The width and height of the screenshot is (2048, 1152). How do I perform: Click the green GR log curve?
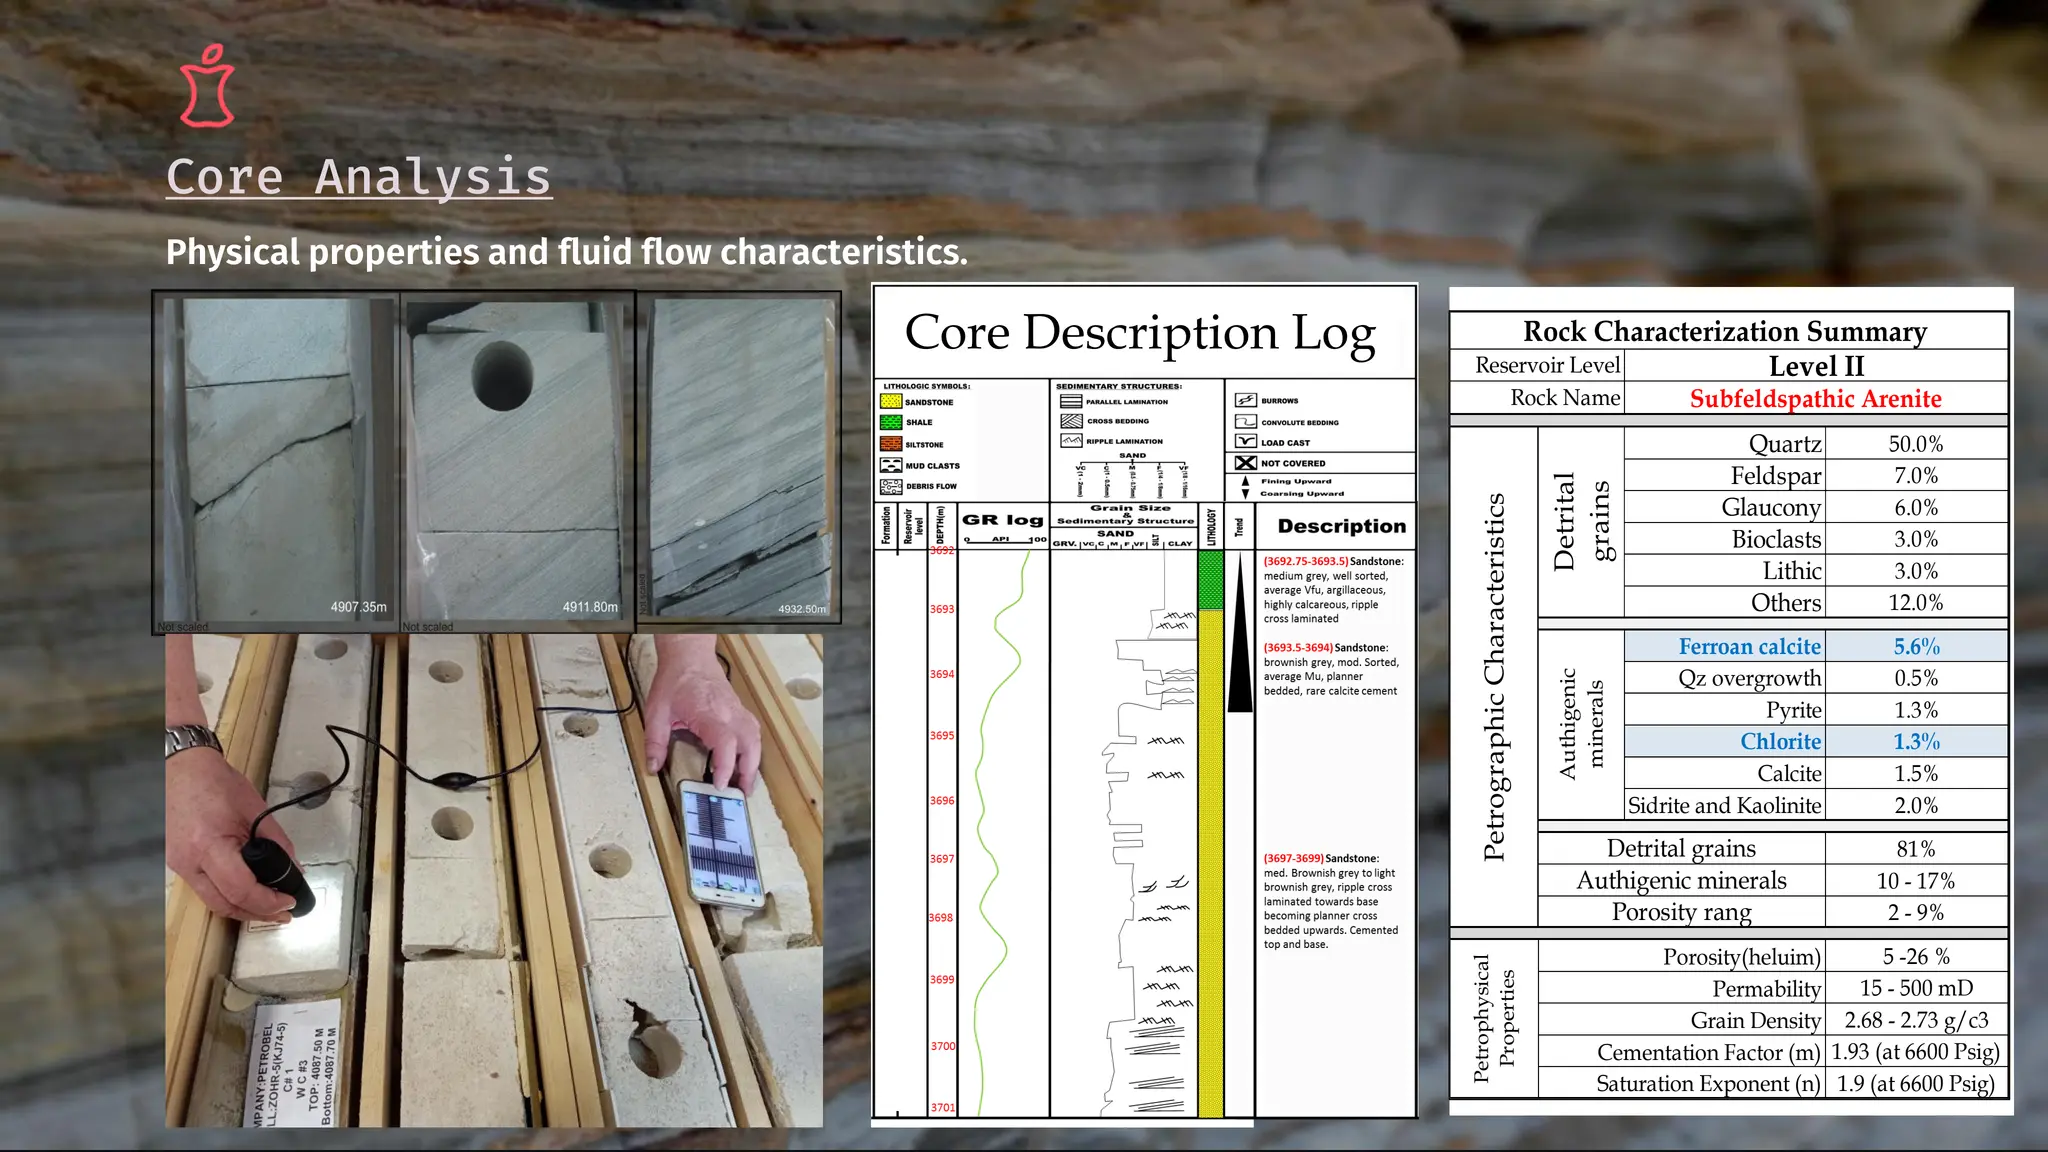click(x=1000, y=830)
